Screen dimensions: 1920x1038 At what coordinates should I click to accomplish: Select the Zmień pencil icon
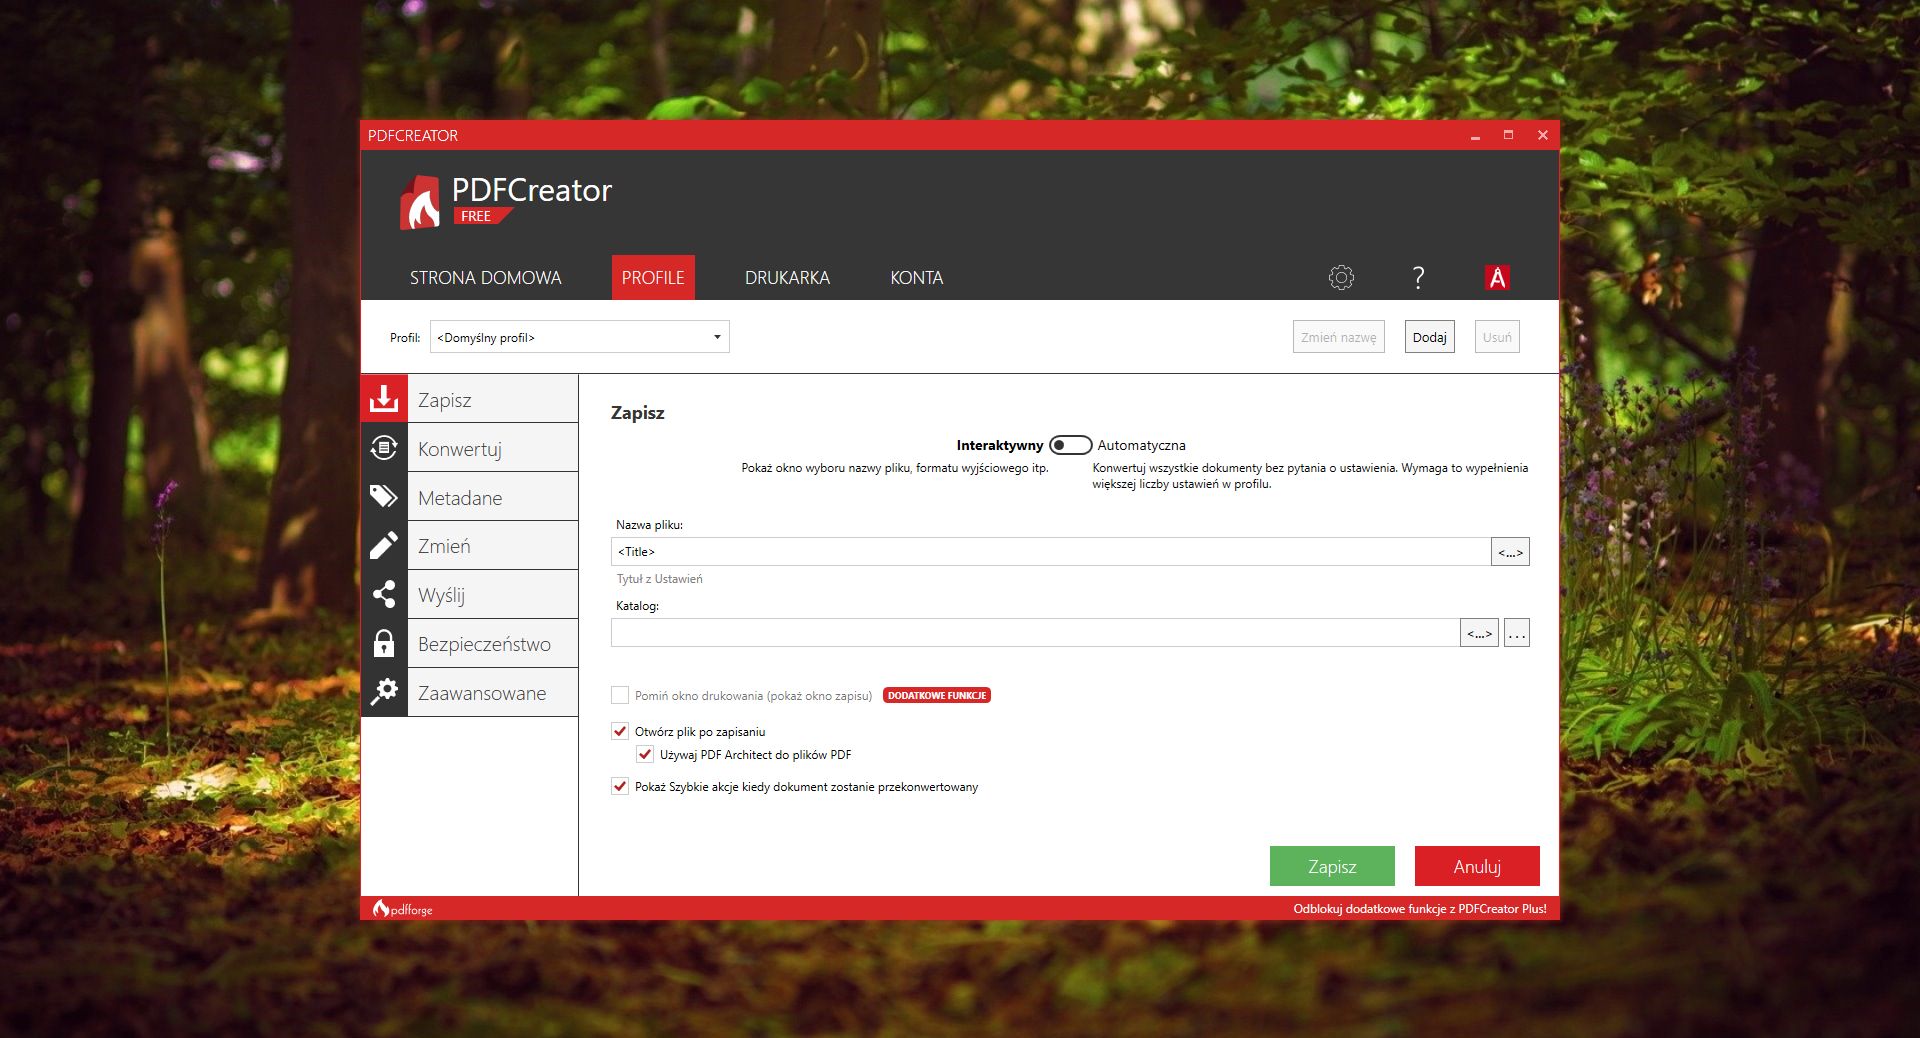(385, 545)
